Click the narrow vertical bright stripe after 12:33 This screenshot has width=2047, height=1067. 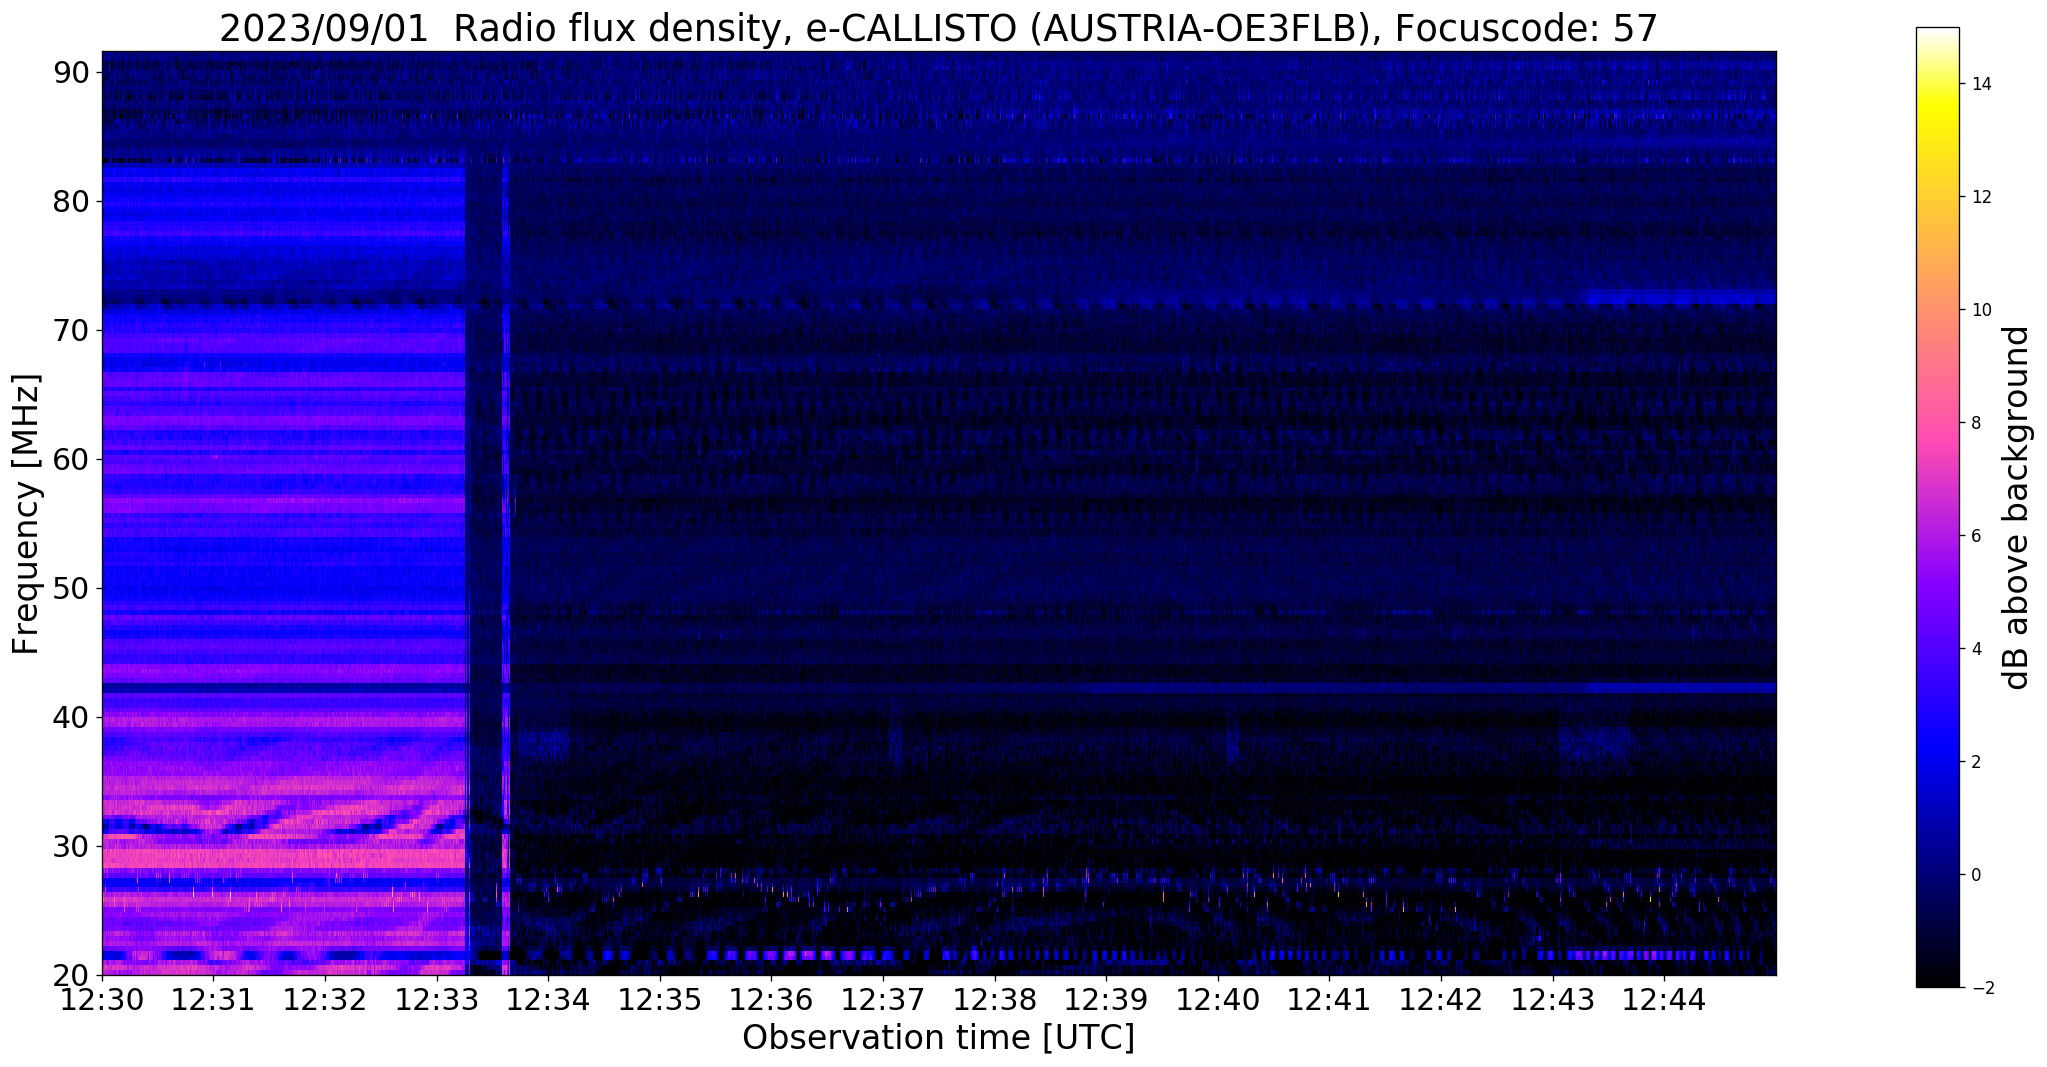click(506, 565)
